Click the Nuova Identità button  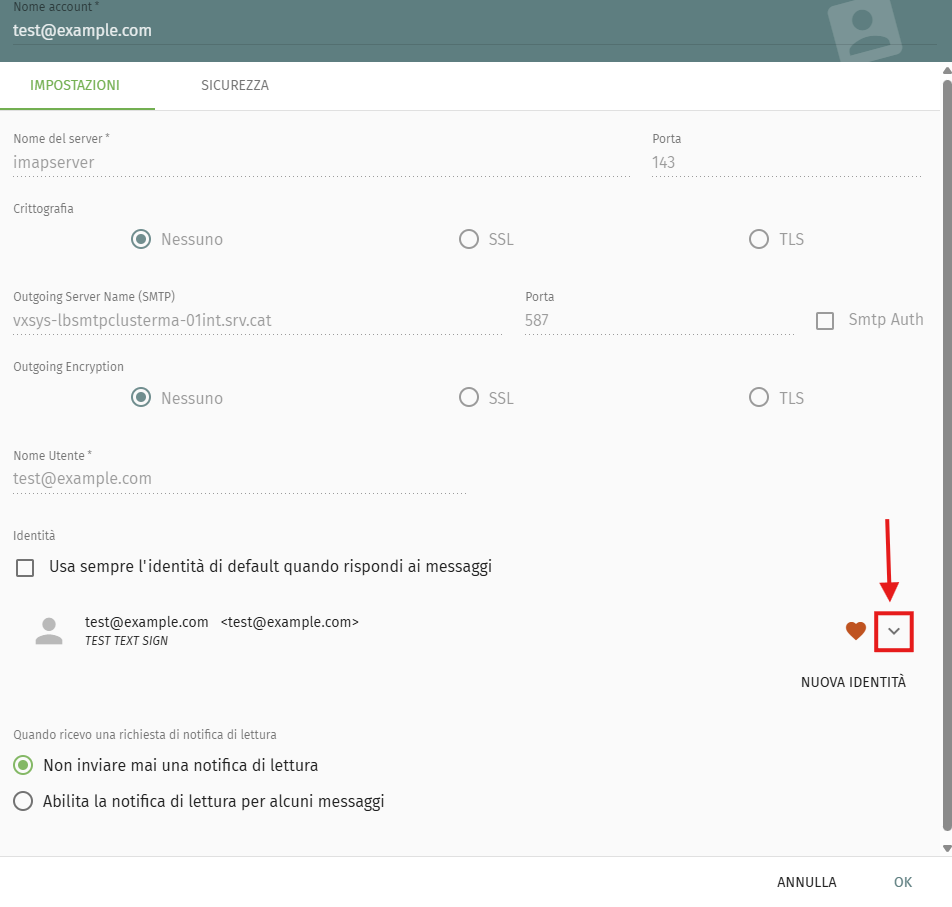pos(853,682)
